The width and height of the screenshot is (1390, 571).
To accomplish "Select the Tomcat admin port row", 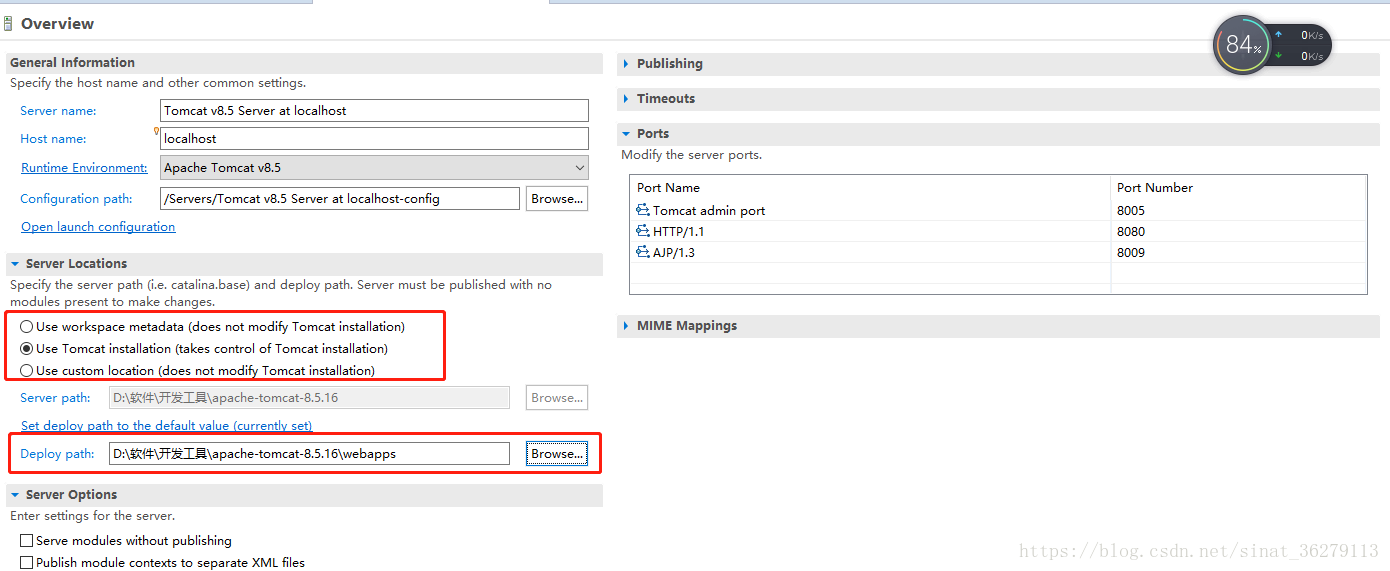I will (x=998, y=211).
